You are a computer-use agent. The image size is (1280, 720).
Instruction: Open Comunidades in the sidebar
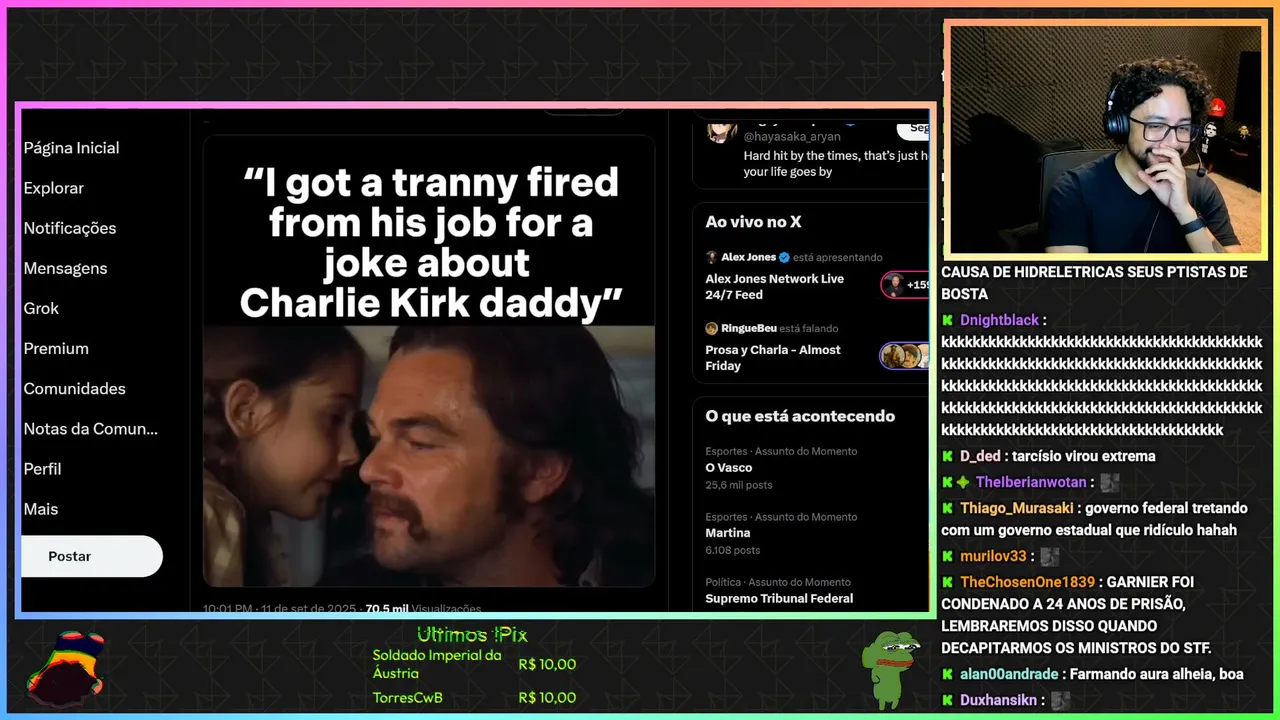coord(75,388)
